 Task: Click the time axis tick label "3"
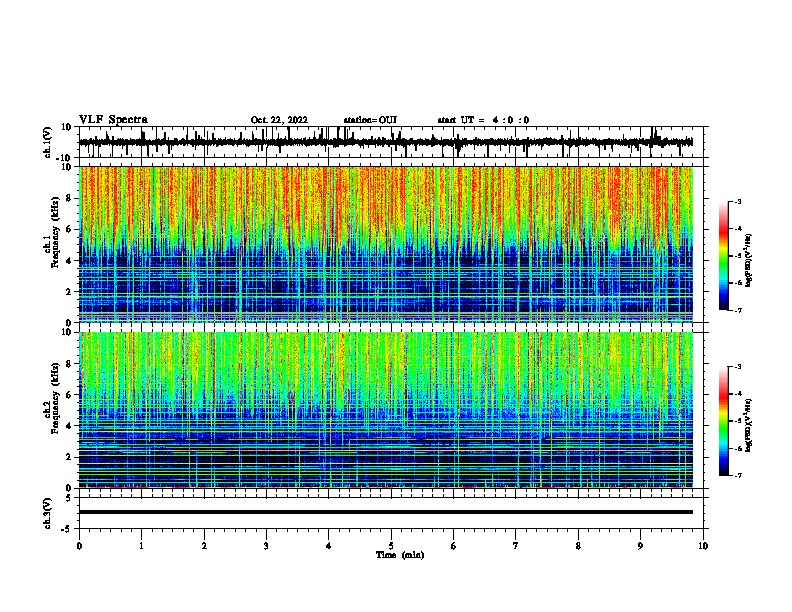(x=266, y=546)
